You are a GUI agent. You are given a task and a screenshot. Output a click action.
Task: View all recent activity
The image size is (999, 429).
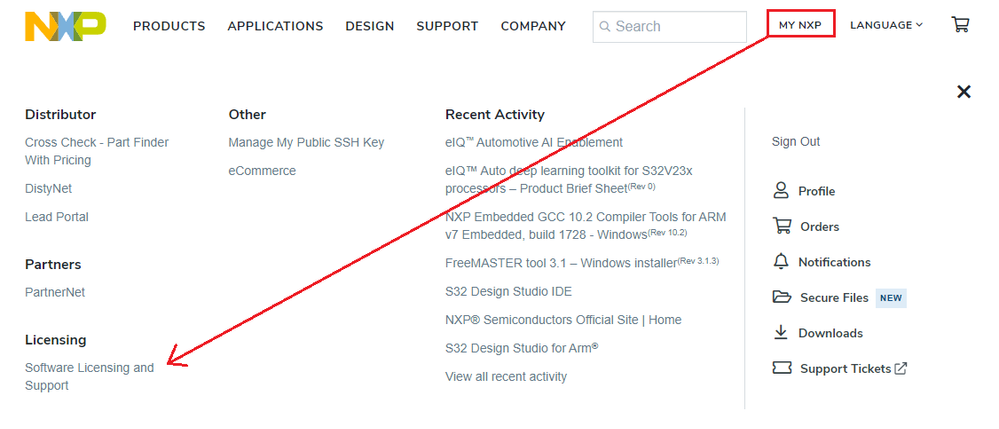[x=506, y=377]
